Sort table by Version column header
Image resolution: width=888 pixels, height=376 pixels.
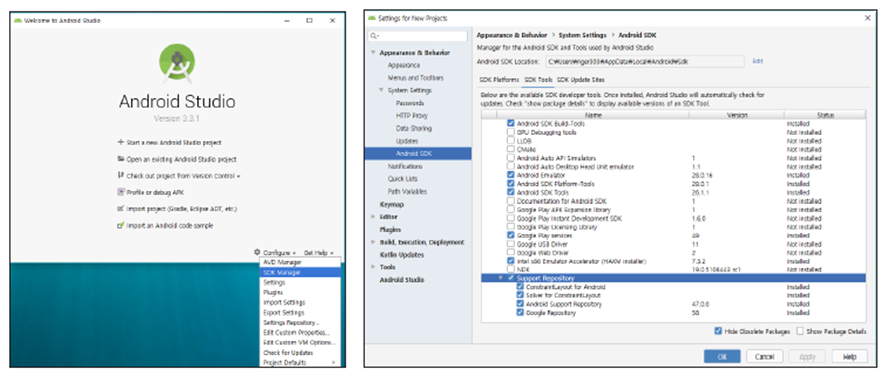coord(737,115)
